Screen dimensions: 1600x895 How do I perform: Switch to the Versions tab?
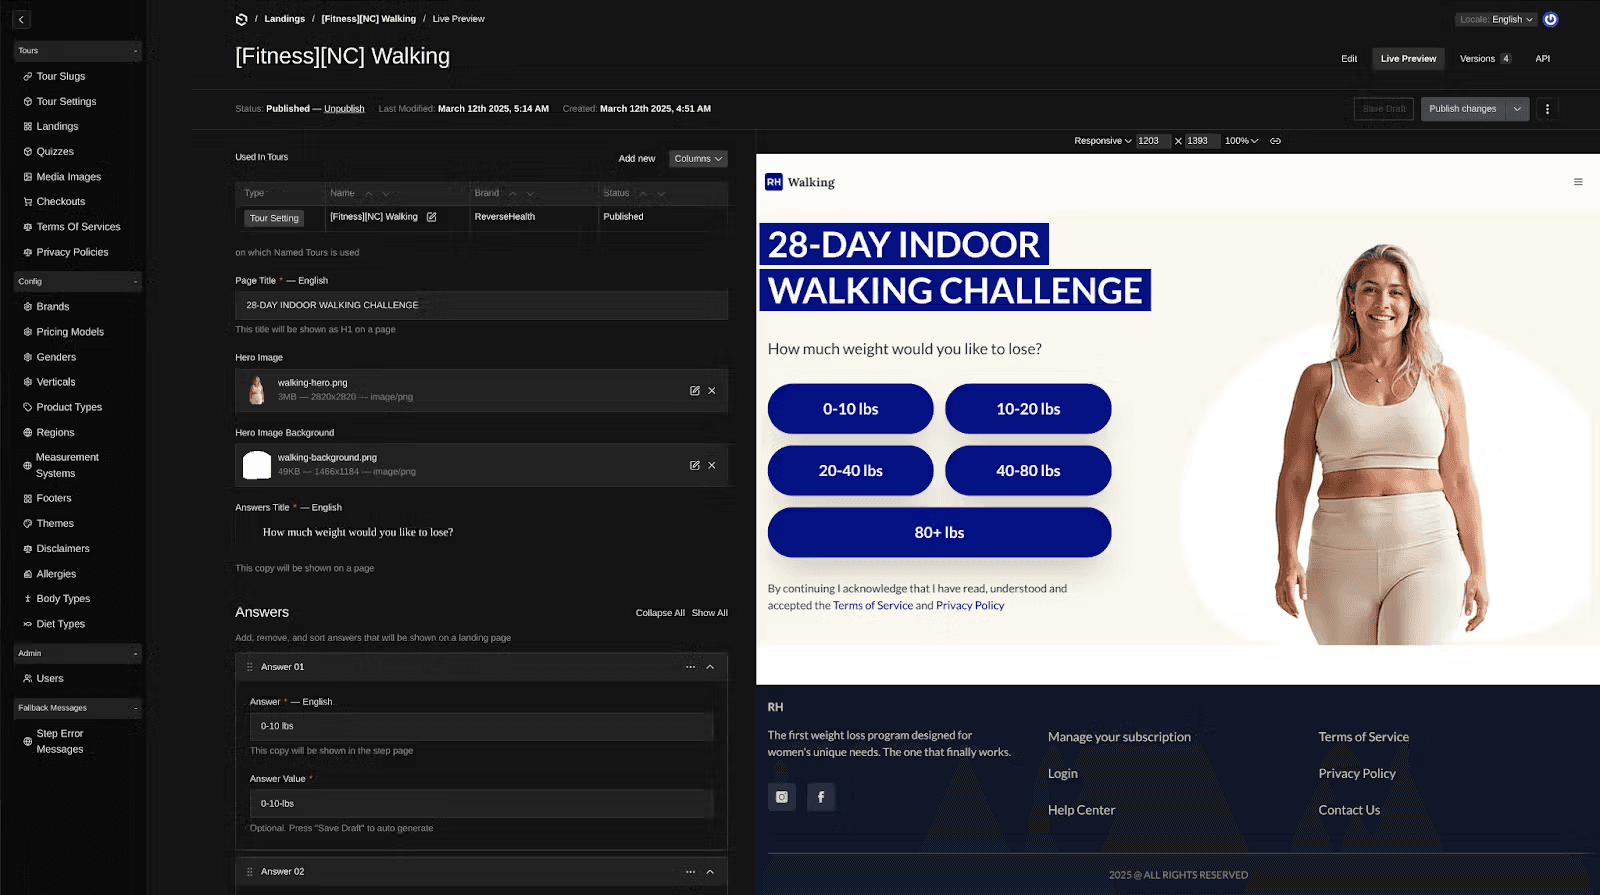(x=1485, y=59)
